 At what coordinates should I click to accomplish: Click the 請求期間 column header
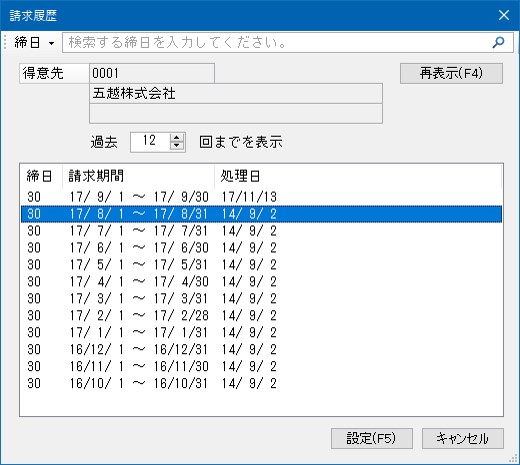138,176
